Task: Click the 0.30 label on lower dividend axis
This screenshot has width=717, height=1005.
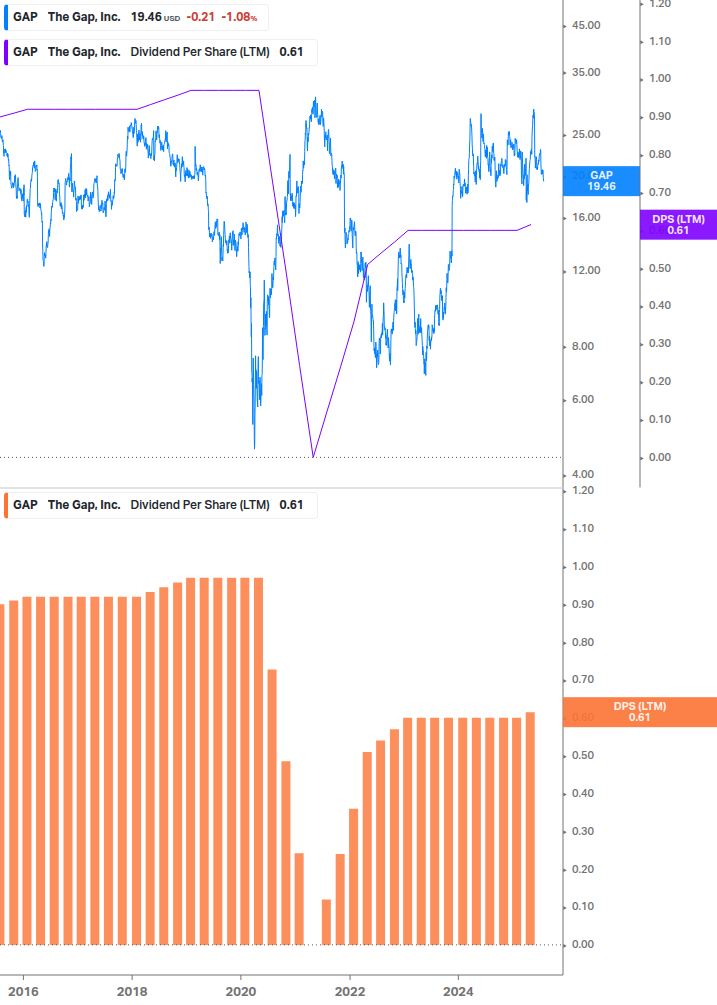Action: [583, 831]
